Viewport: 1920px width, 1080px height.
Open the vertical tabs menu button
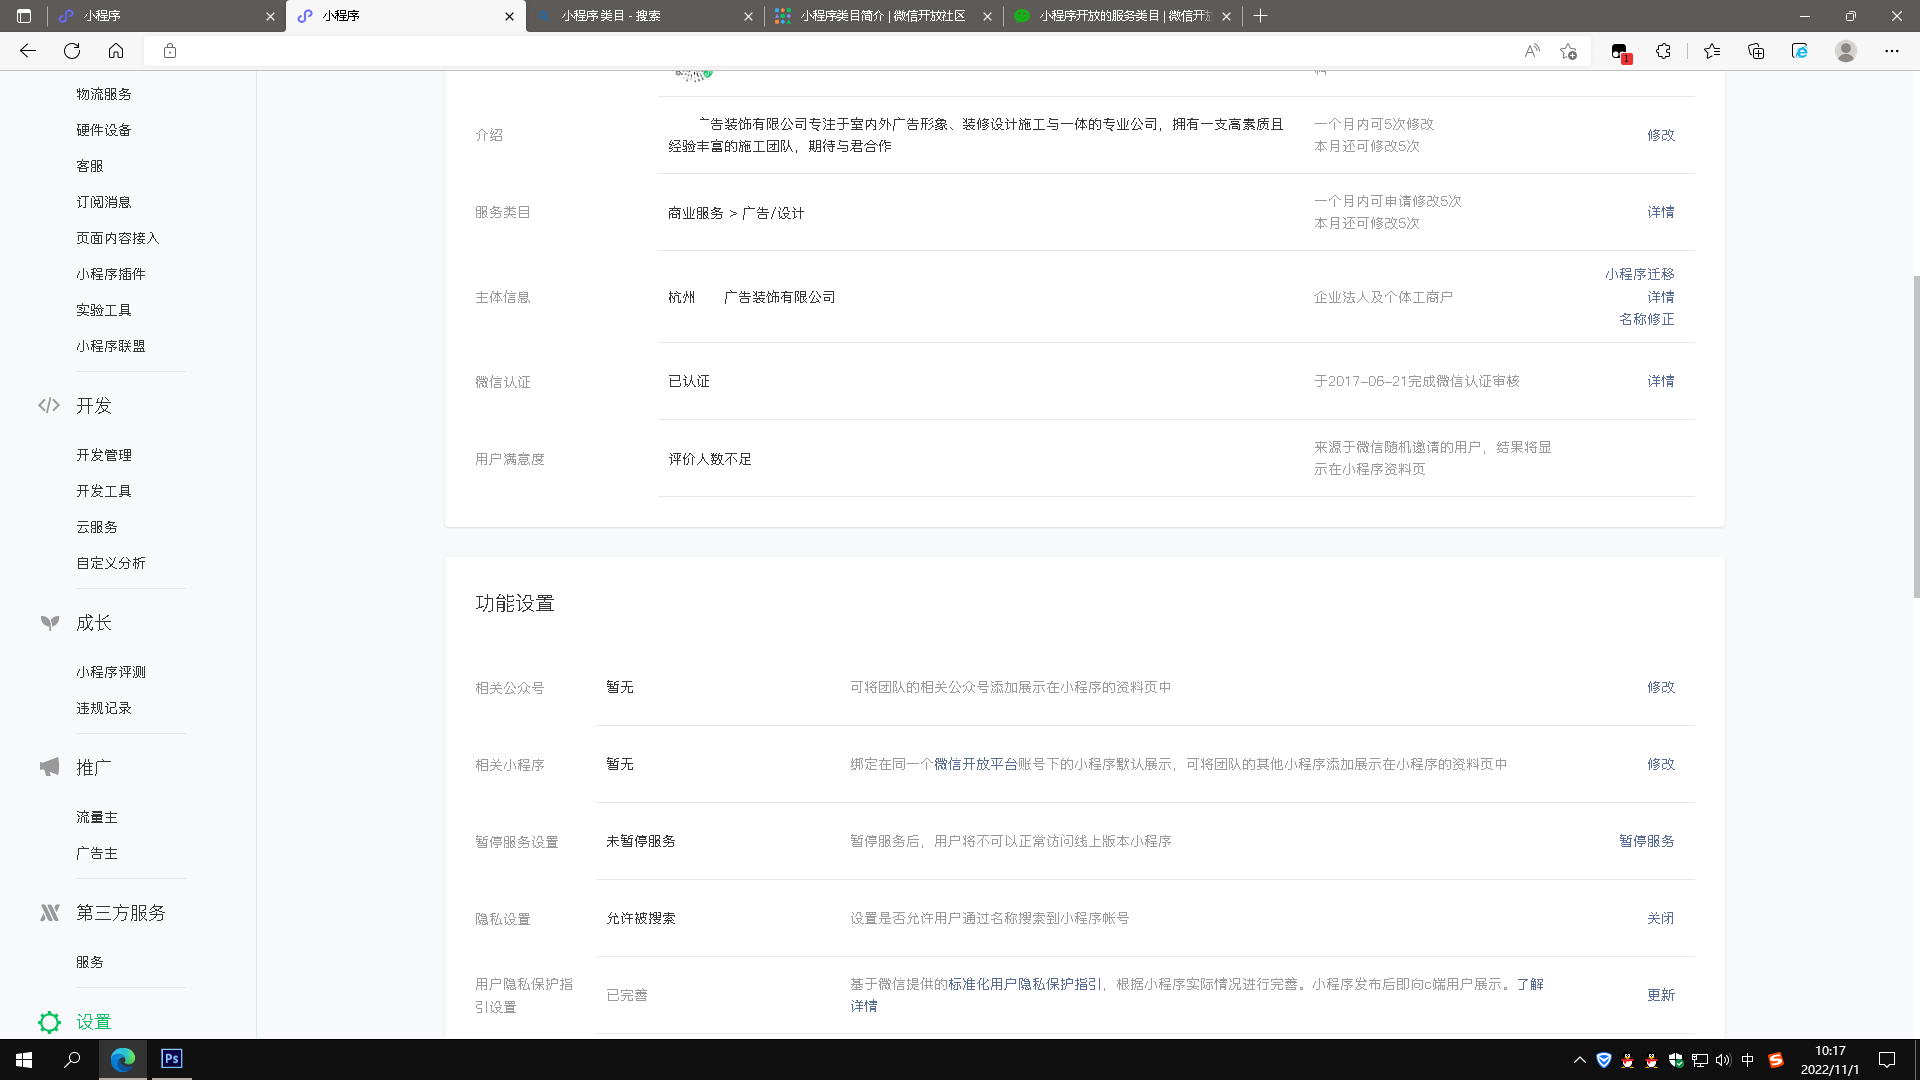point(24,16)
